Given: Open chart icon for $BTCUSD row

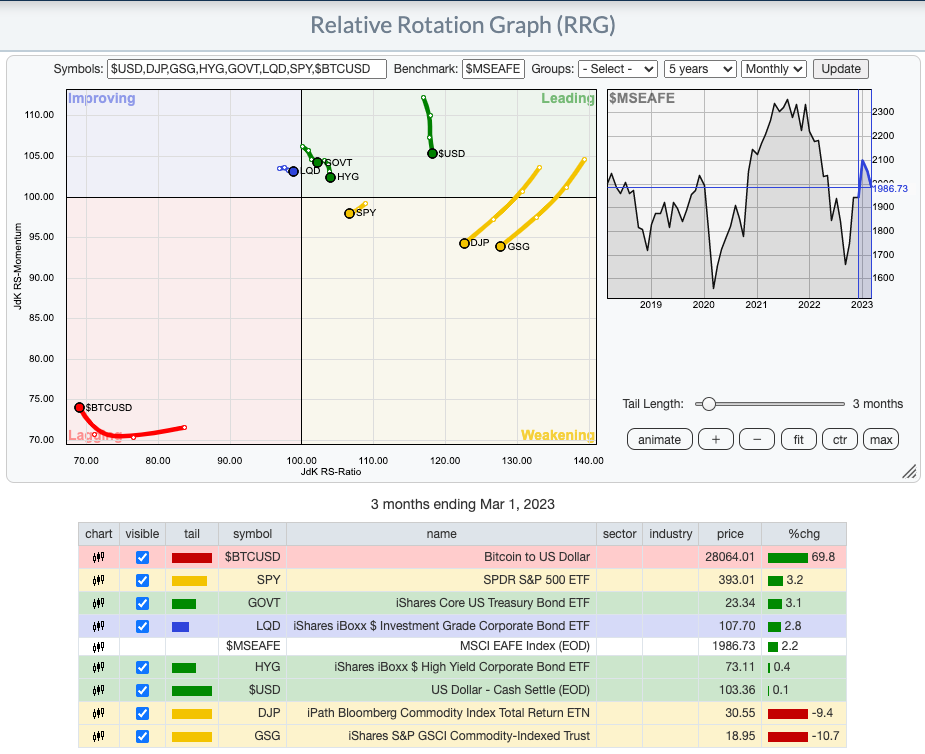Looking at the screenshot, I should (99, 557).
